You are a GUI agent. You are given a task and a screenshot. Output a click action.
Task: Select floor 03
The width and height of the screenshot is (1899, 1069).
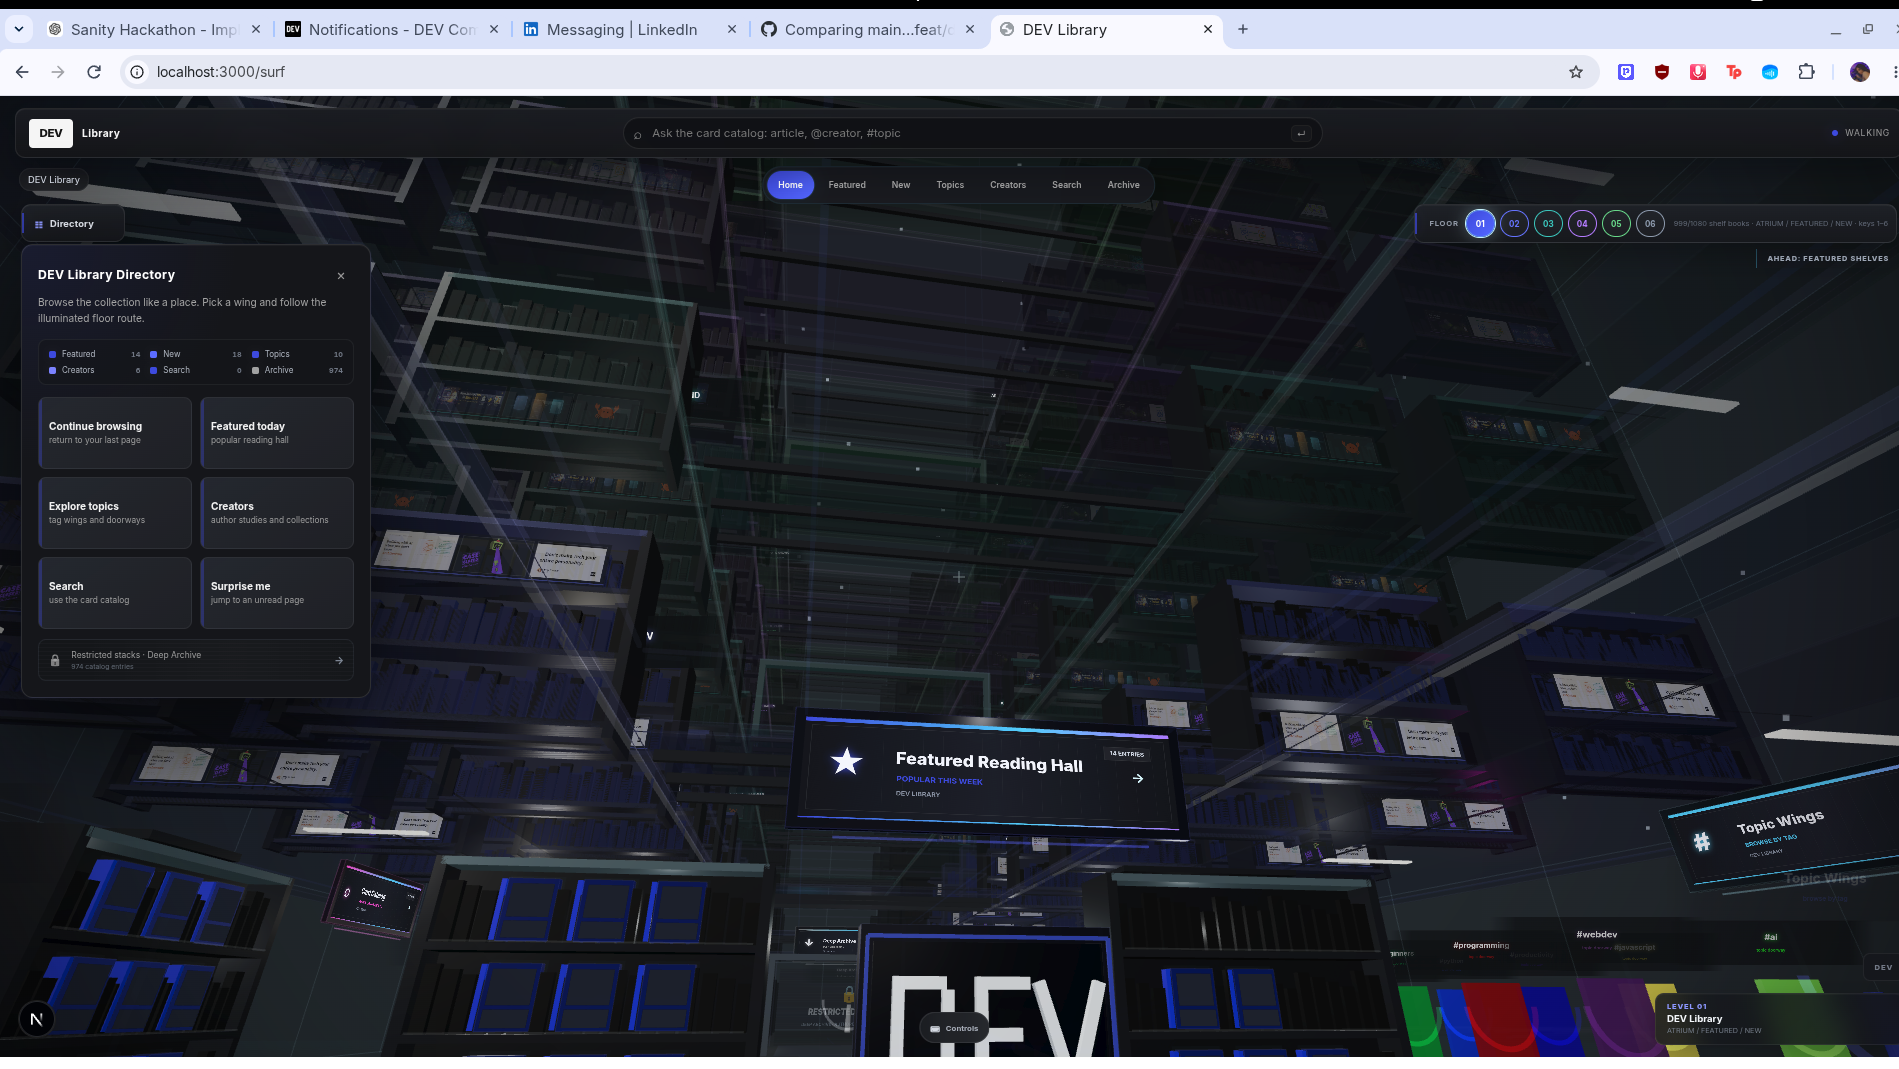click(1548, 224)
